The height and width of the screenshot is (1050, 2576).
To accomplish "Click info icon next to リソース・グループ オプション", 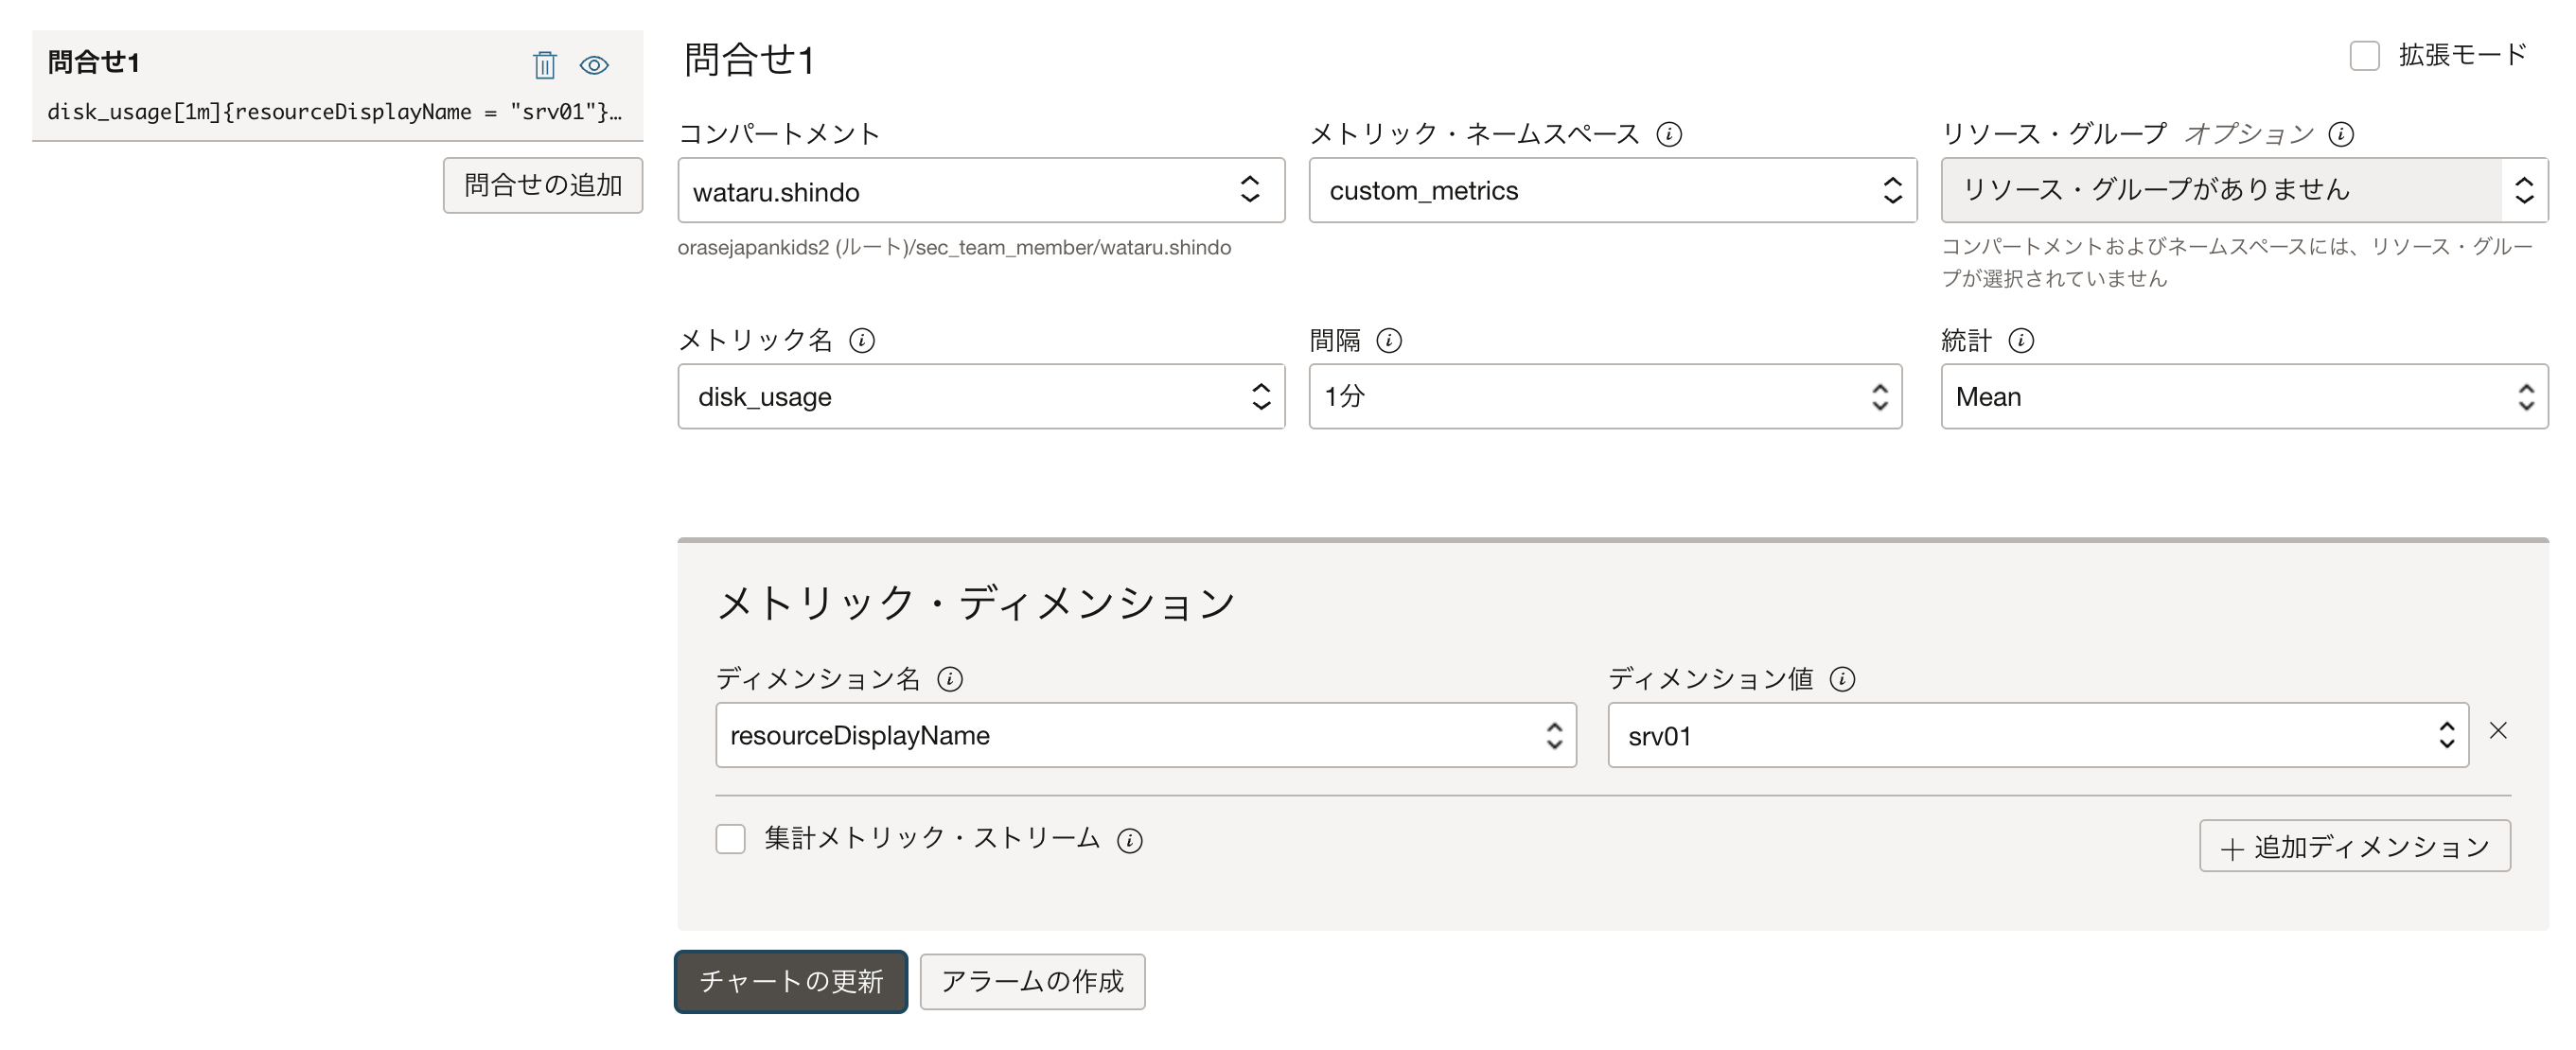I will pyautogui.click(x=2341, y=134).
